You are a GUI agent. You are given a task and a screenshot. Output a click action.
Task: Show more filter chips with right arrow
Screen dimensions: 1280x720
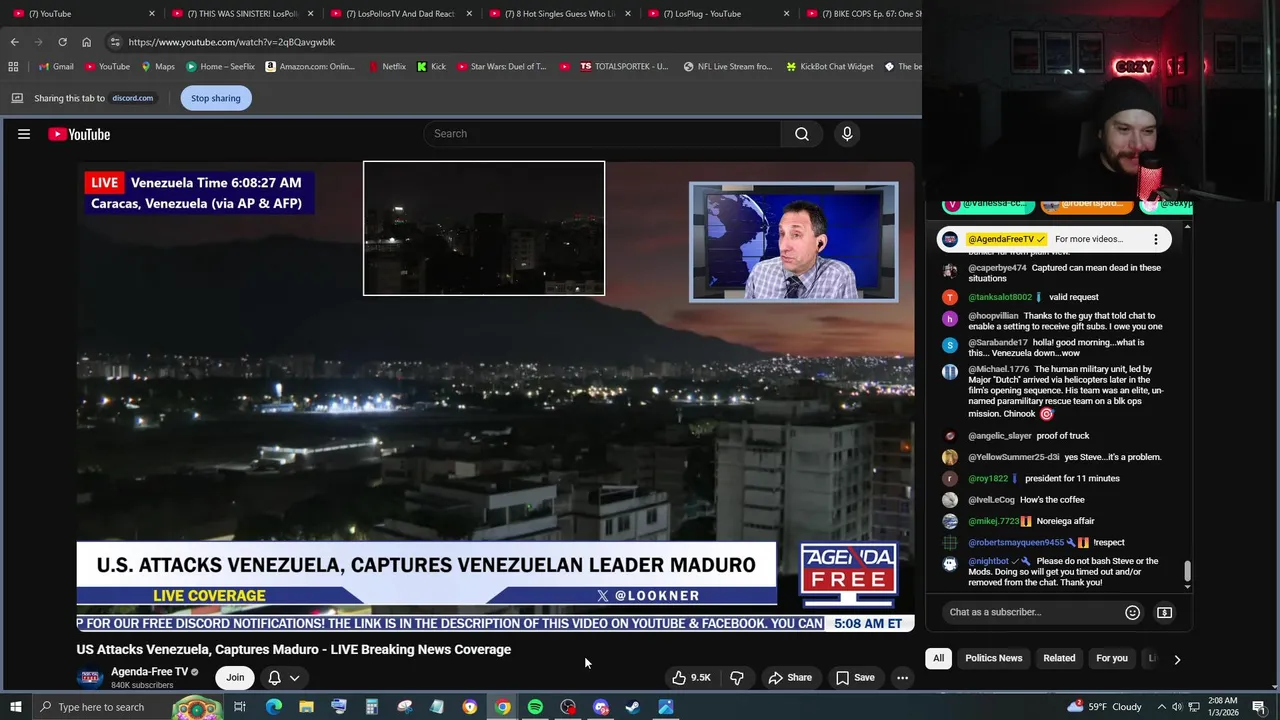pos(1177,659)
